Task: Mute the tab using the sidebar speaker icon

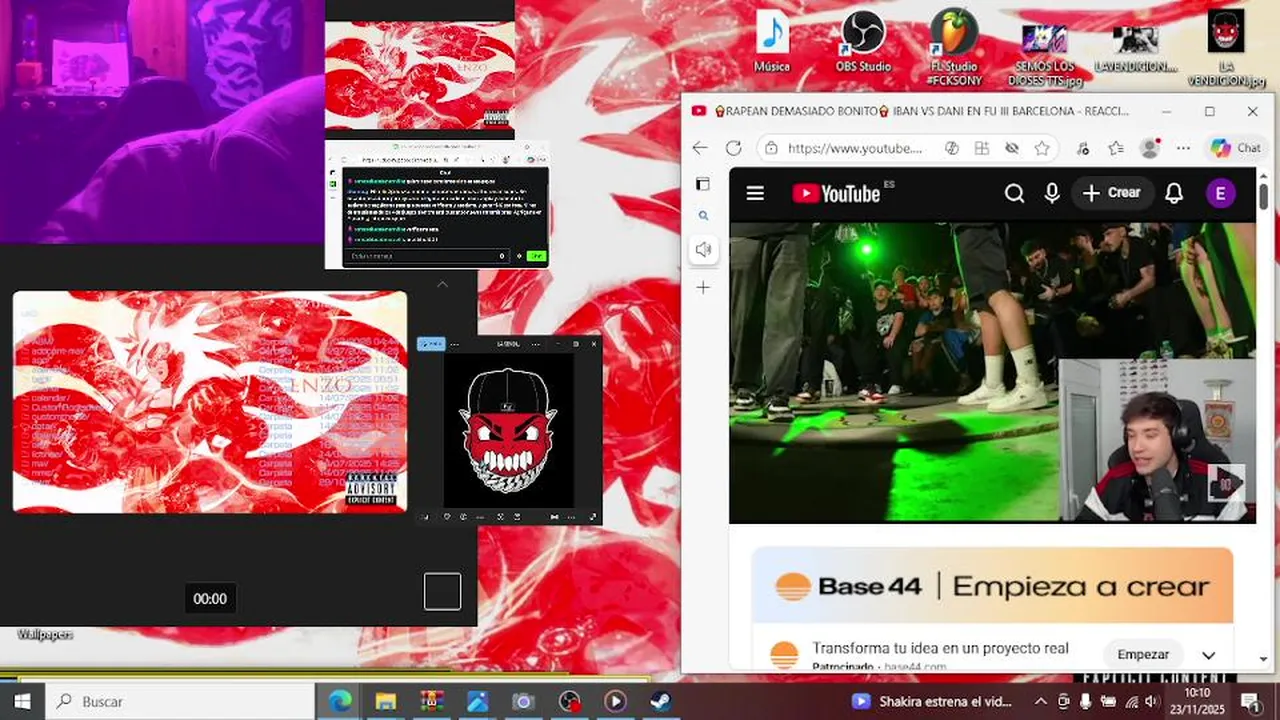Action: [703, 249]
